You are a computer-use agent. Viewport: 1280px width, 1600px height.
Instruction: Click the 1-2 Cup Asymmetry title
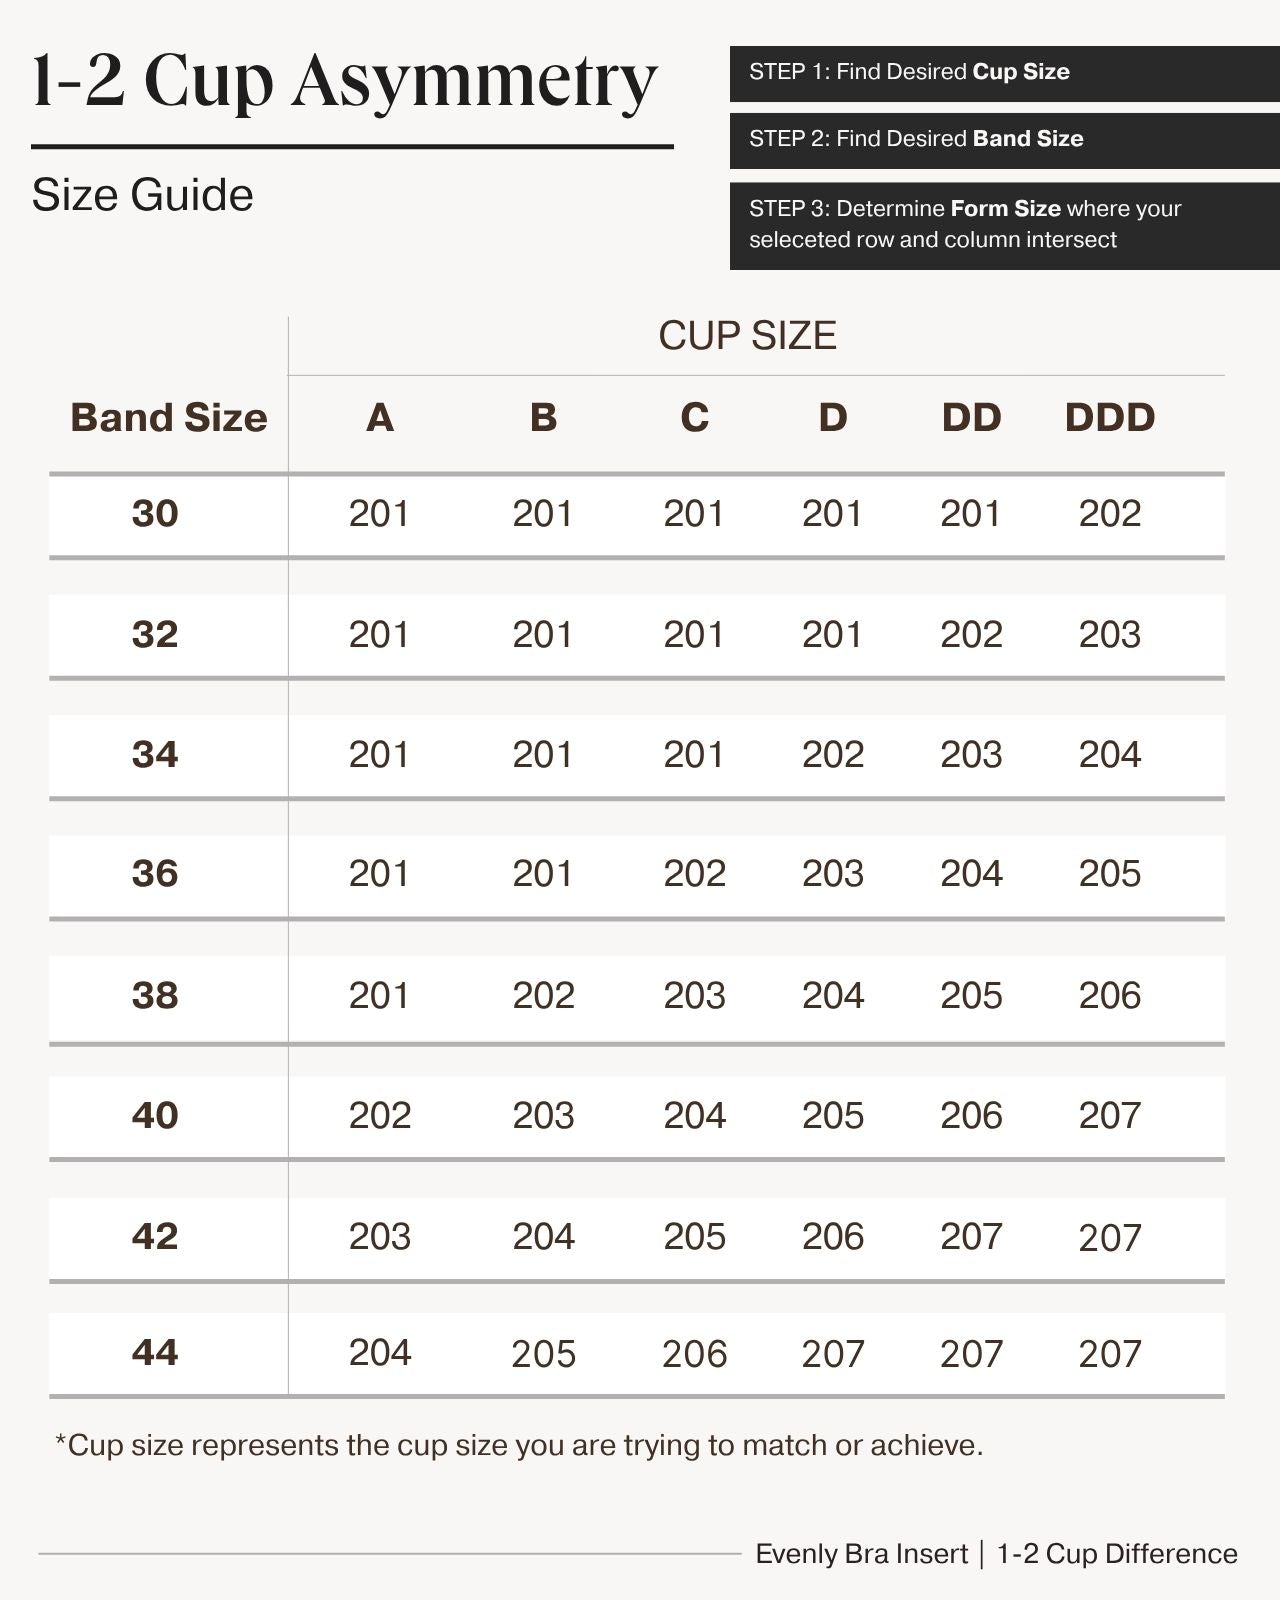pos(344,82)
